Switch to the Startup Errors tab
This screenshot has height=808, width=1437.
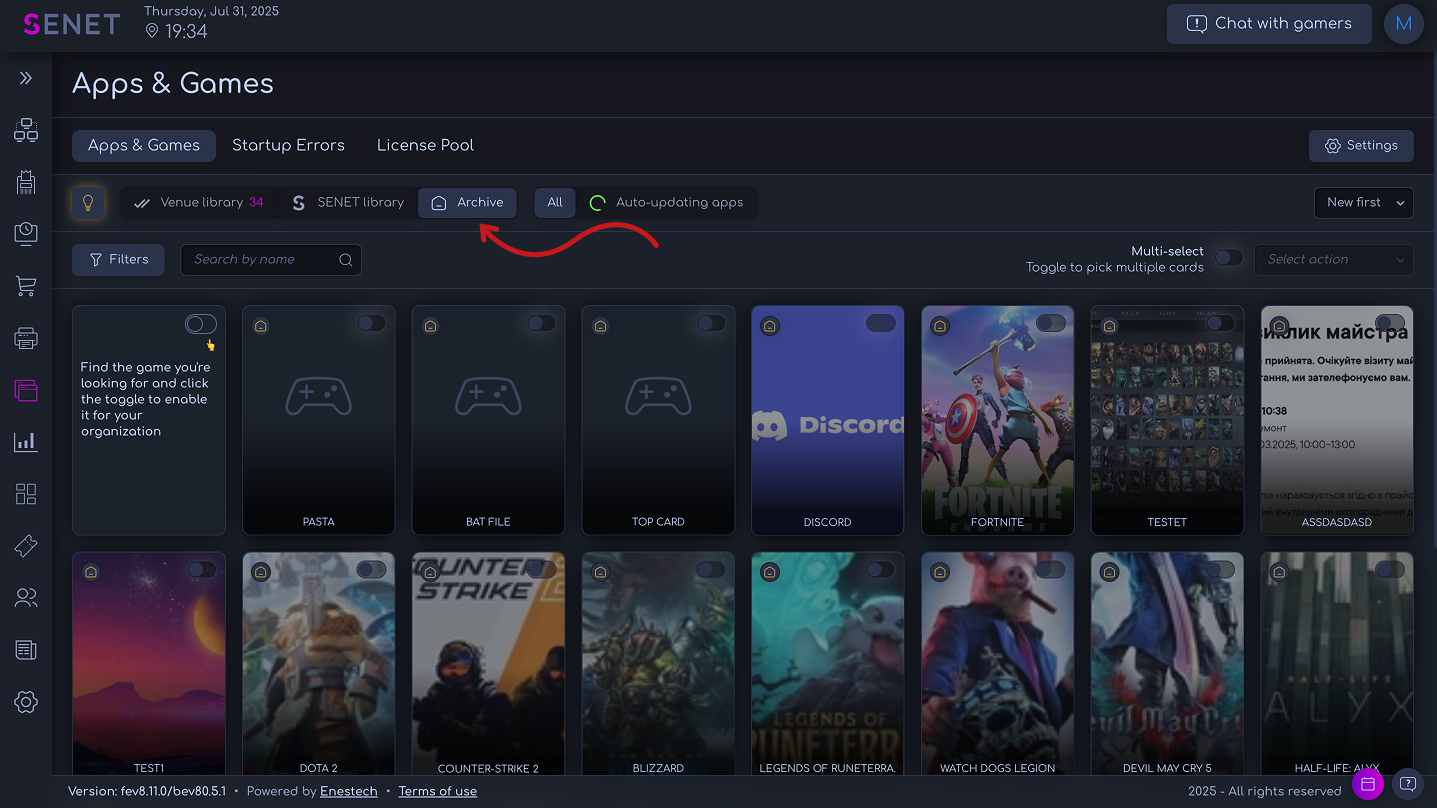288,145
